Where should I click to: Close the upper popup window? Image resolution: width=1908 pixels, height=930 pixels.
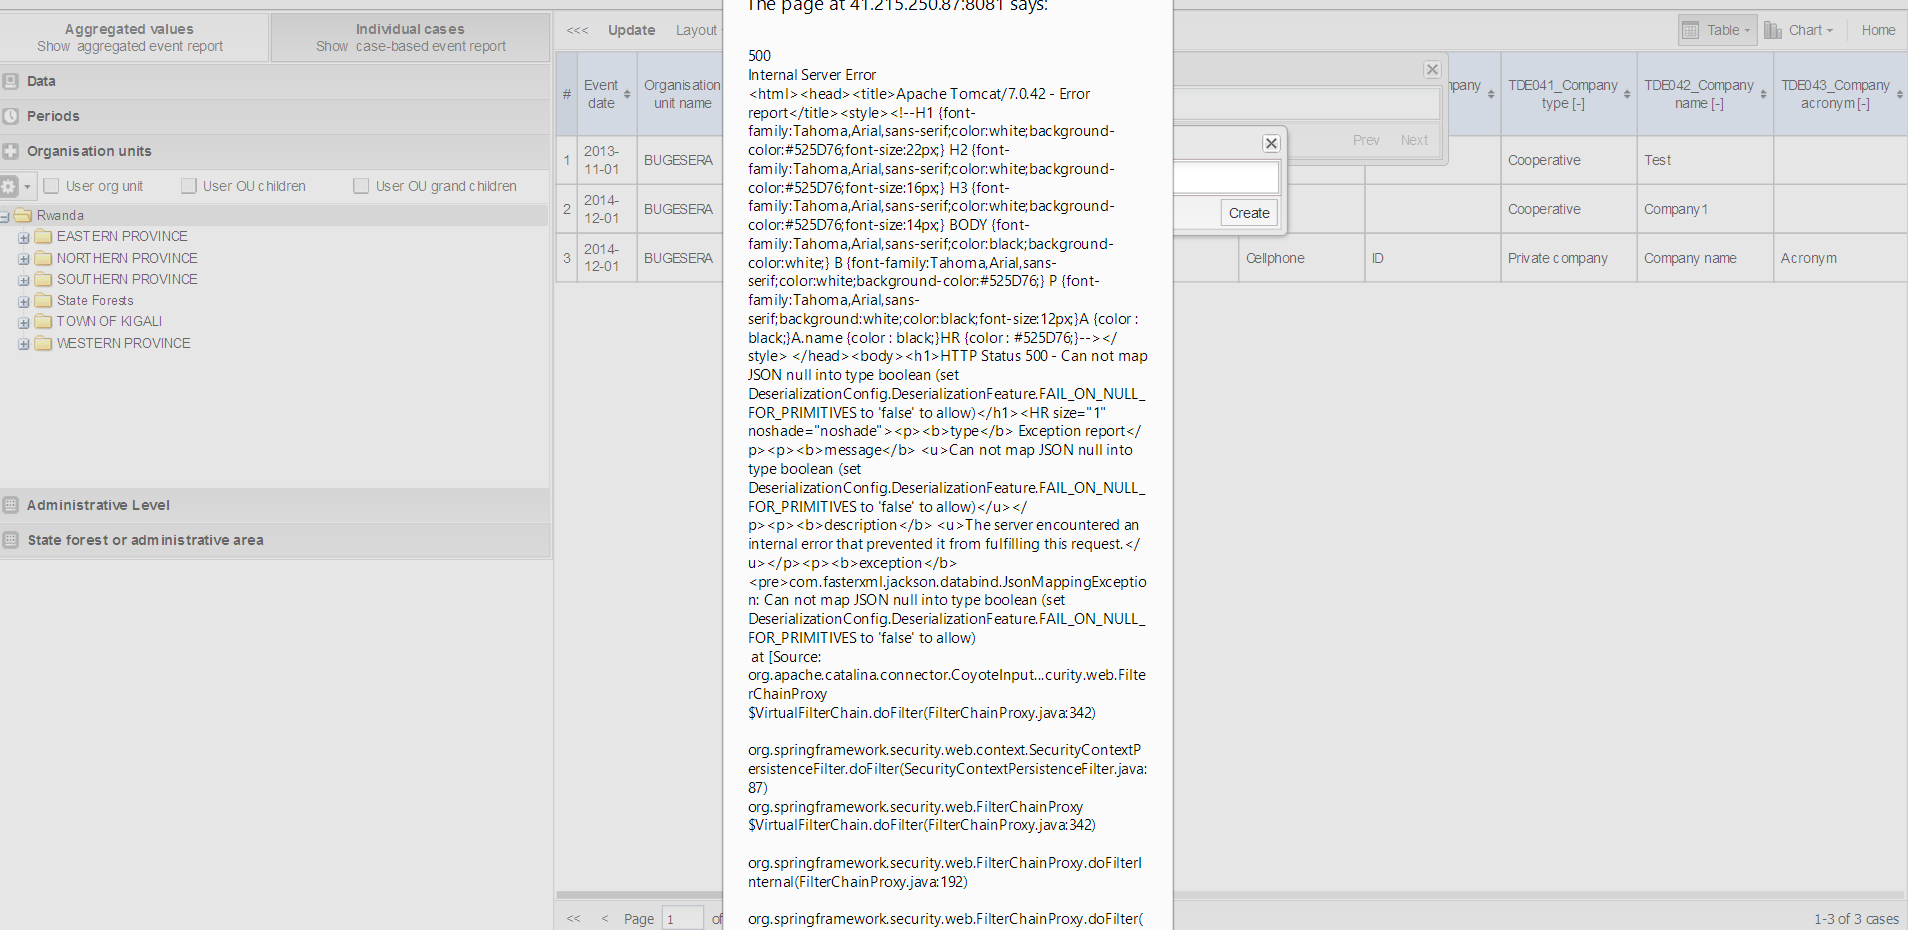pyautogui.click(x=1432, y=69)
